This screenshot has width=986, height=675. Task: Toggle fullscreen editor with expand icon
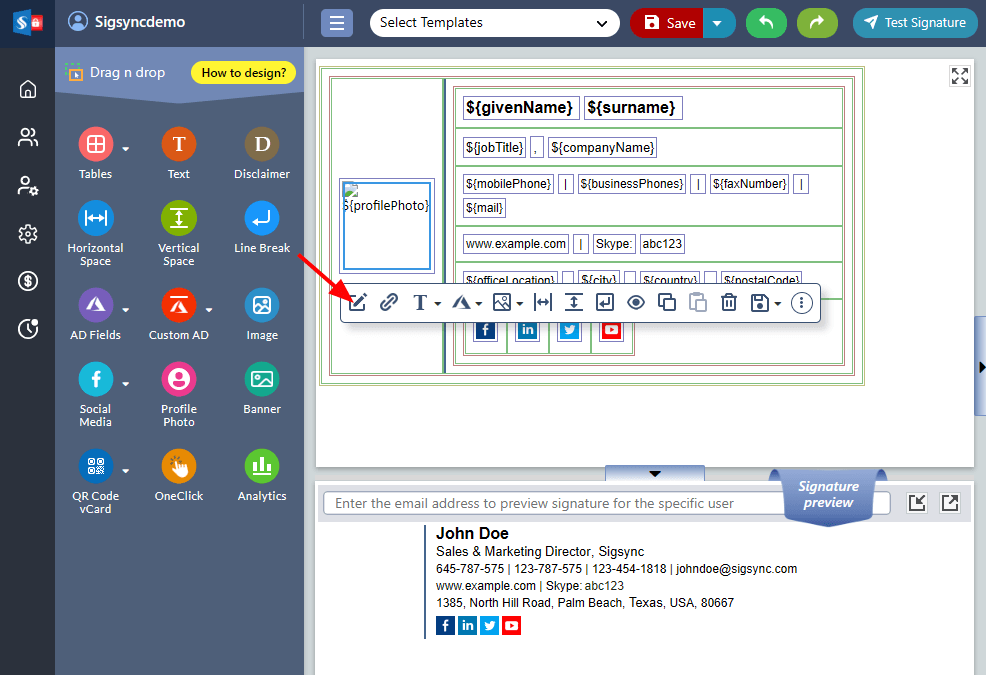click(x=959, y=77)
